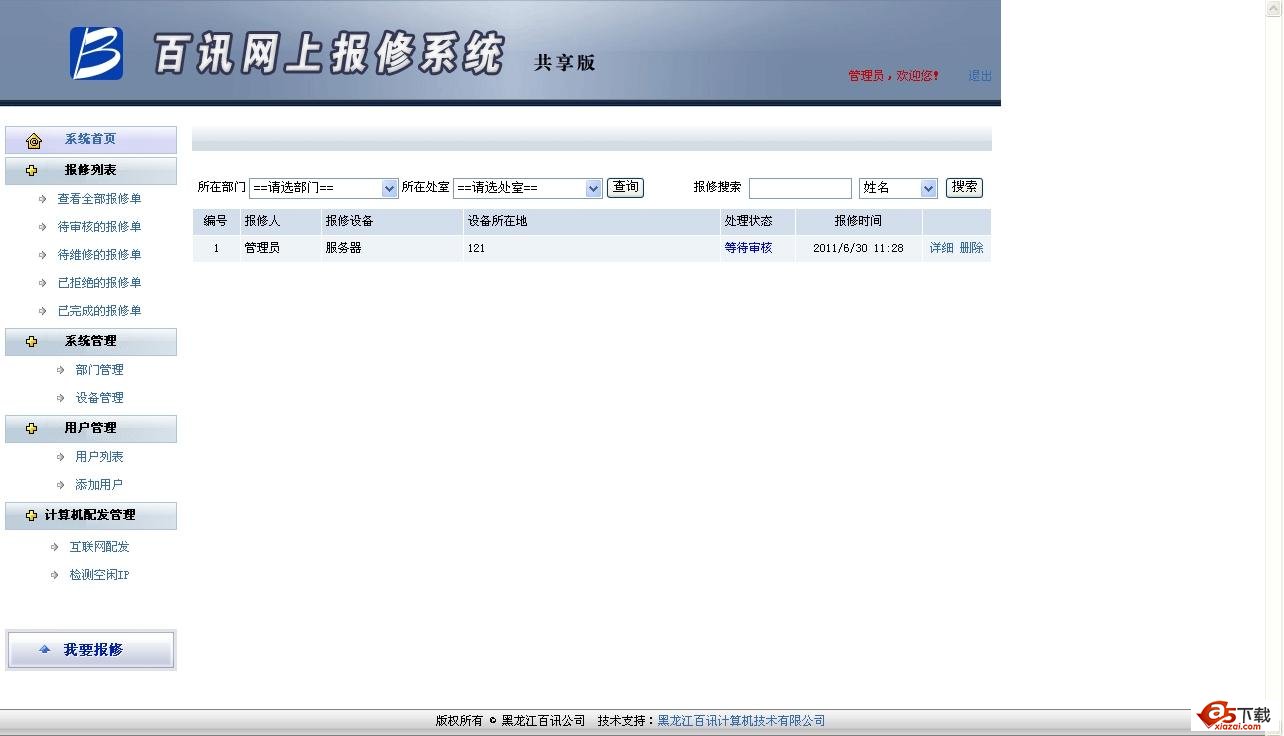Click the 我要报修 button
The image size is (1284, 736).
point(91,650)
